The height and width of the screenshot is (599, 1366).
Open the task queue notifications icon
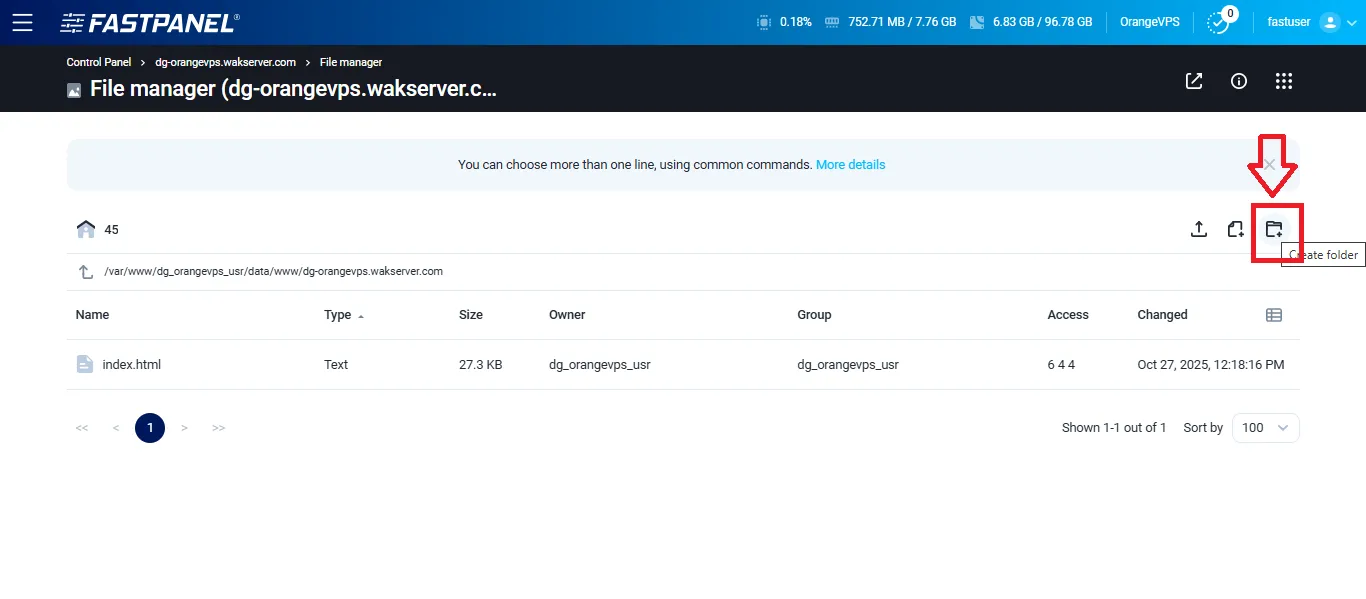[x=1218, y=22]
